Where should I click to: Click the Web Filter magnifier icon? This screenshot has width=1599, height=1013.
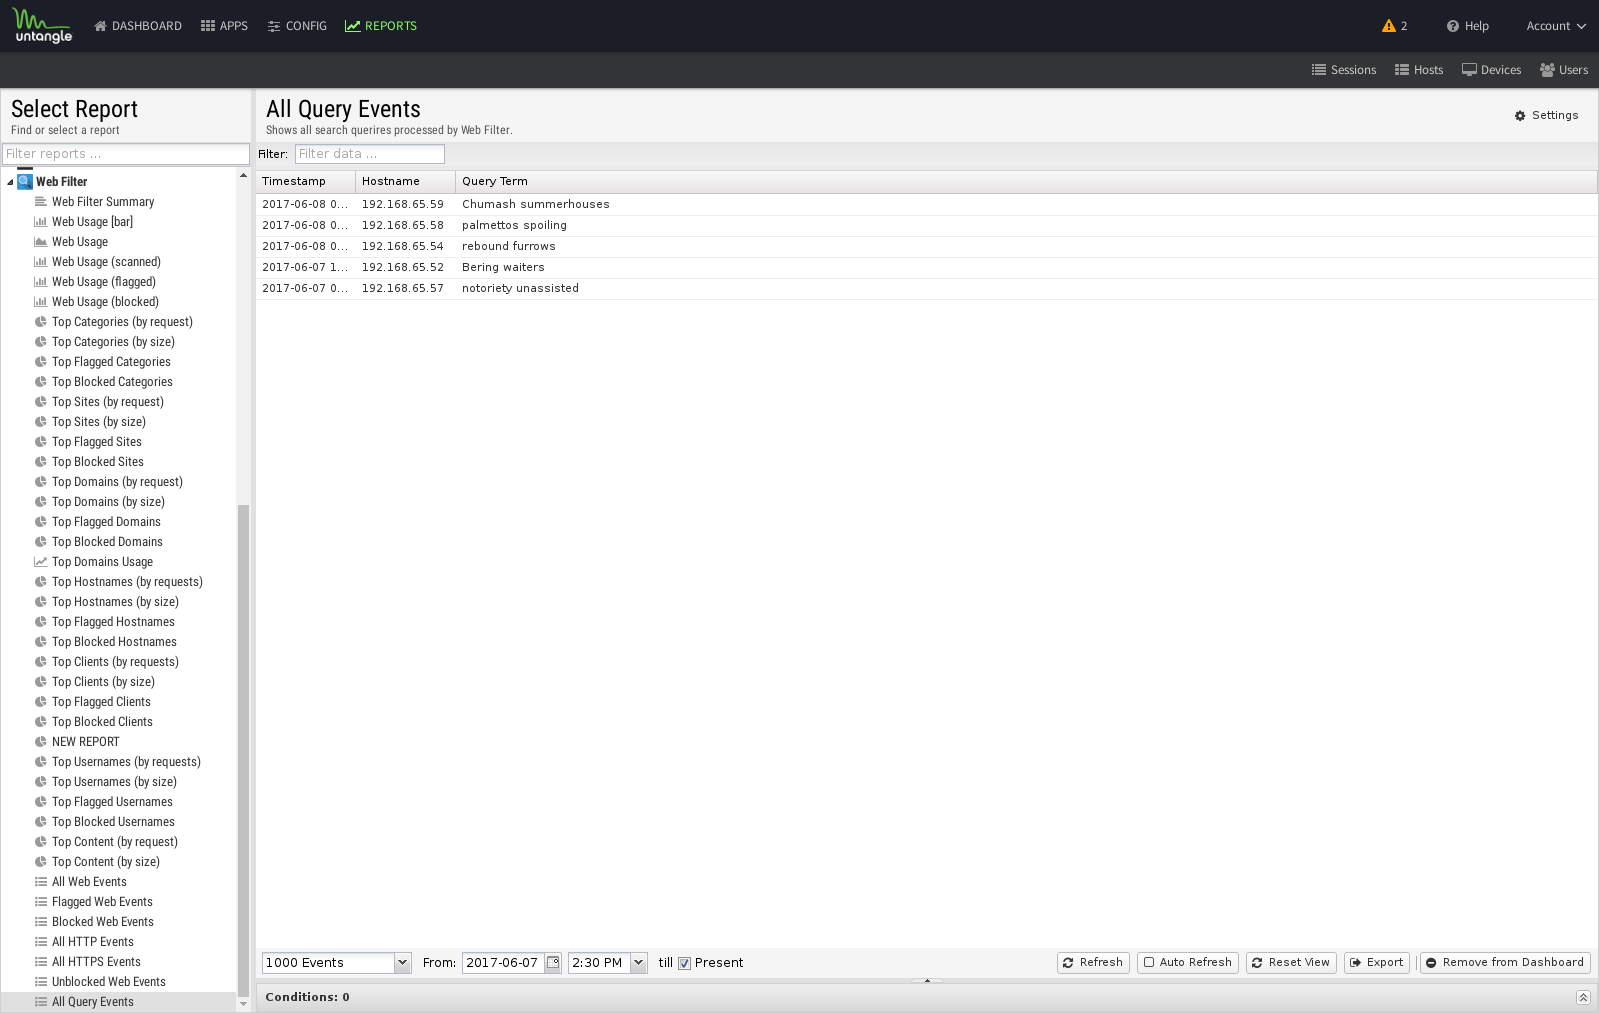pos(25,181)
